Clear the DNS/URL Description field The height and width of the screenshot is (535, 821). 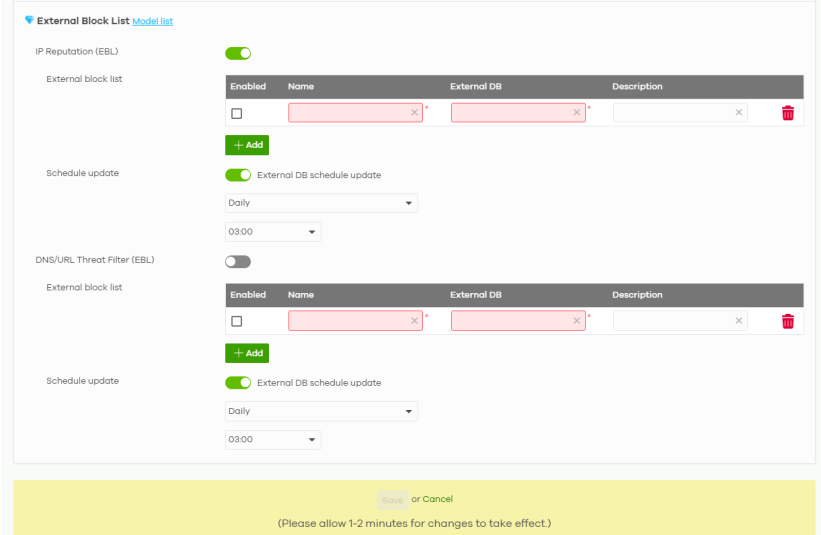tap(739, 321)
